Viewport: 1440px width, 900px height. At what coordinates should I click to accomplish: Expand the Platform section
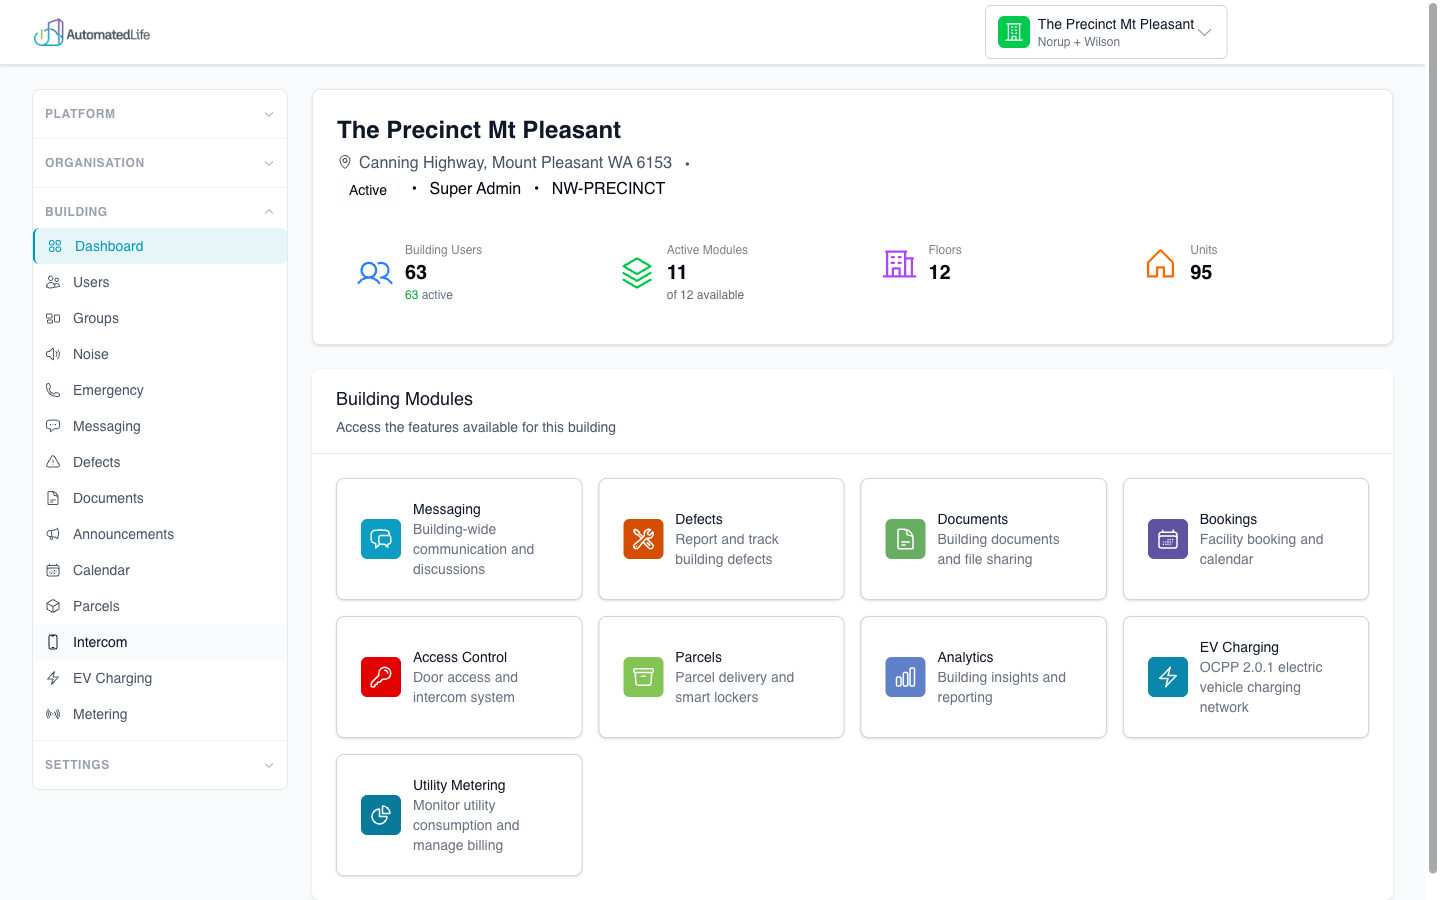[159, 114]
